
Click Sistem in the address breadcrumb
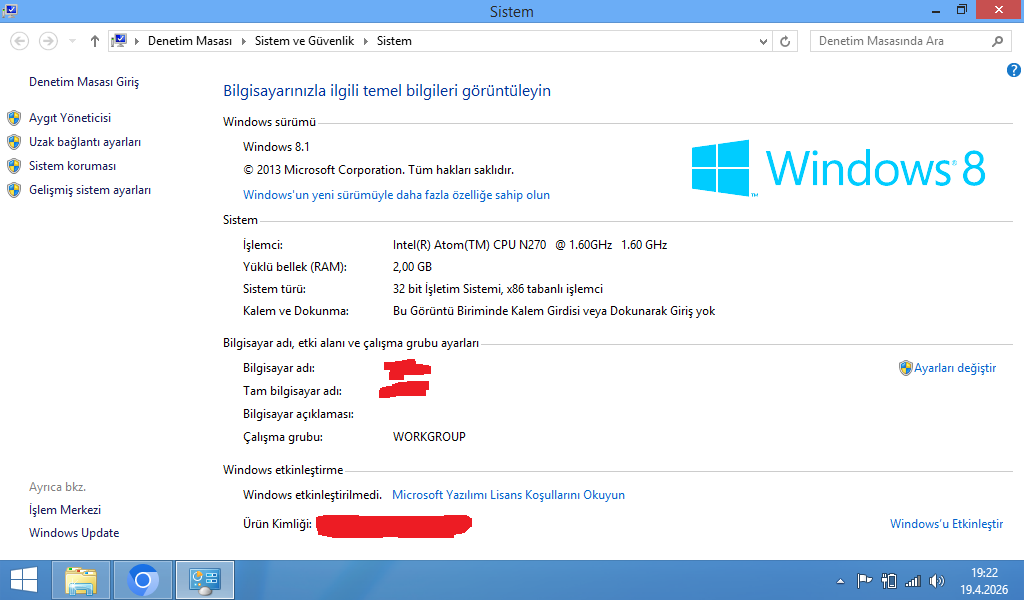coord(394,41)
